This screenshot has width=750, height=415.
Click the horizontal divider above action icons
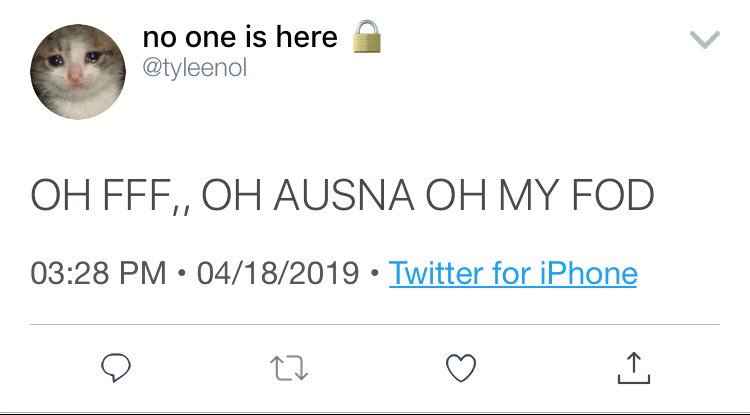click(x=375, y=325)
